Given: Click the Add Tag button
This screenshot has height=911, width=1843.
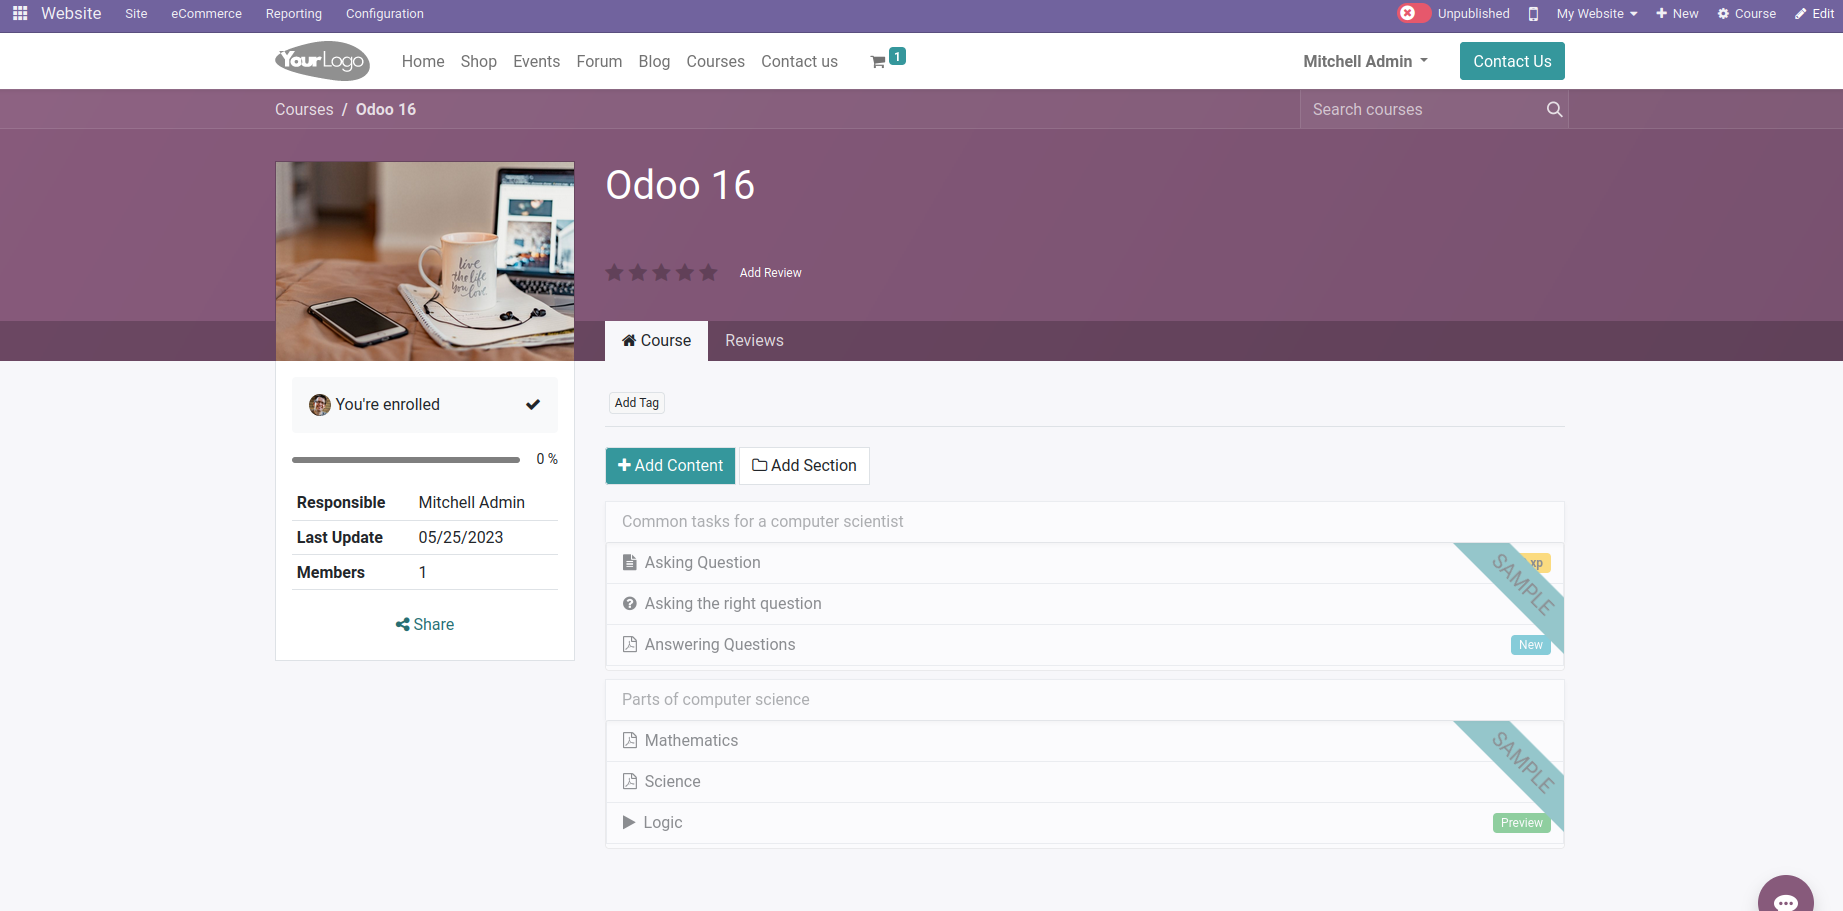Looking at the screenshot, I should click(637, 403).
